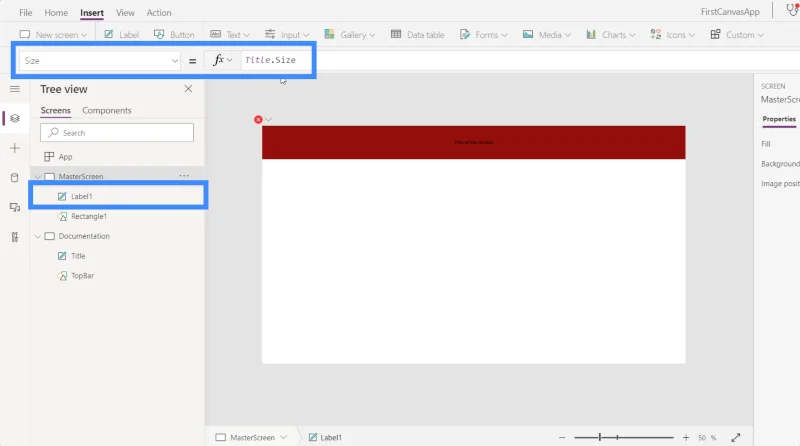Image resolution: width=800 pixels, height=446 pixels.
Task: Click the red error icon on canvas
Action: (x=258, y=119)
